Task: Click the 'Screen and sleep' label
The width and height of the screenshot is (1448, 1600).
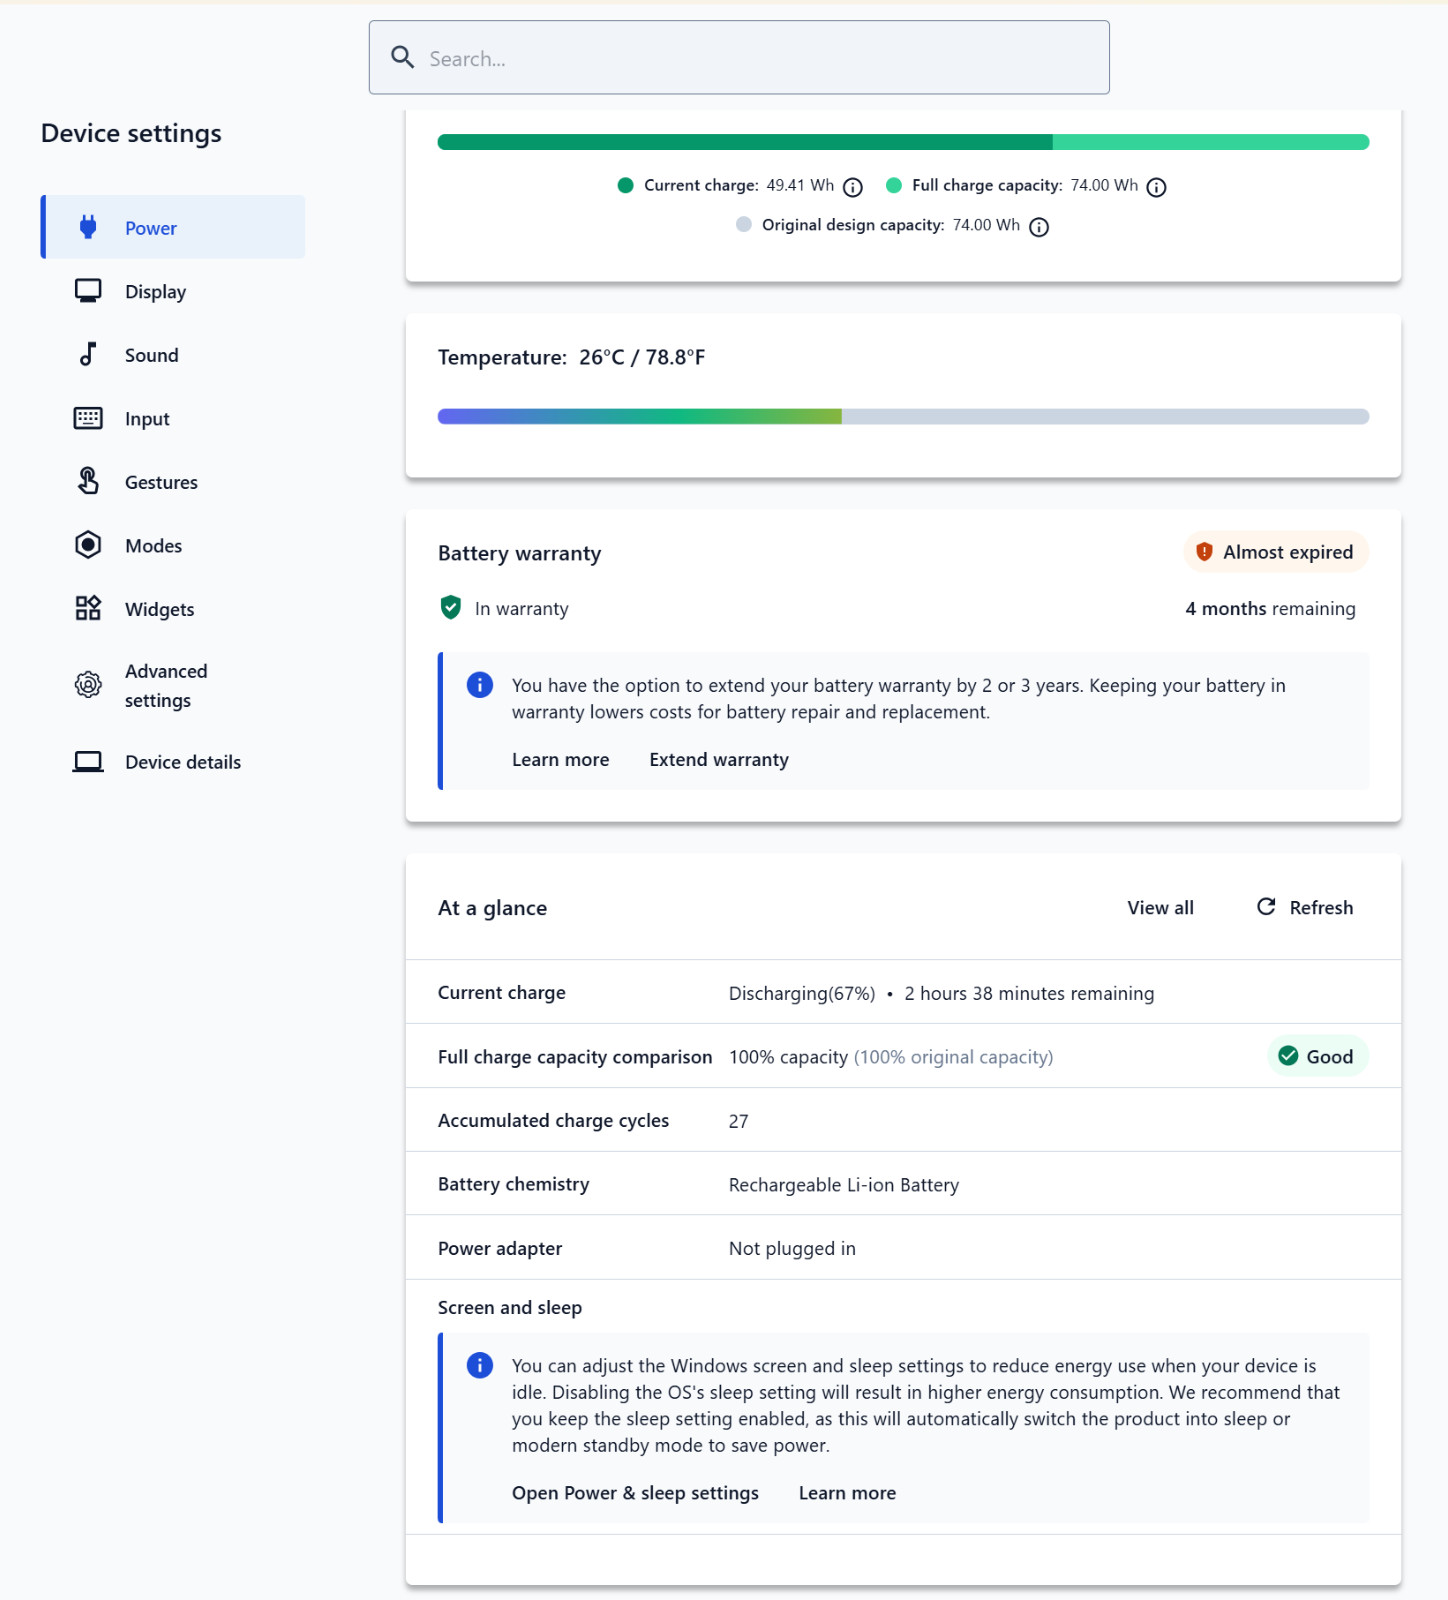Action: coord(510,1307)
